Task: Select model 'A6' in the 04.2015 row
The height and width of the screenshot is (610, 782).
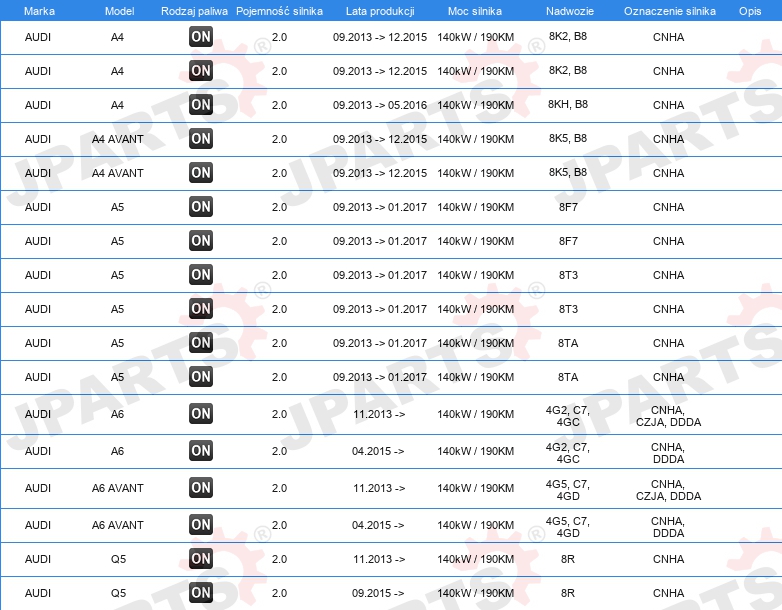Action: [x=117, y=451]
